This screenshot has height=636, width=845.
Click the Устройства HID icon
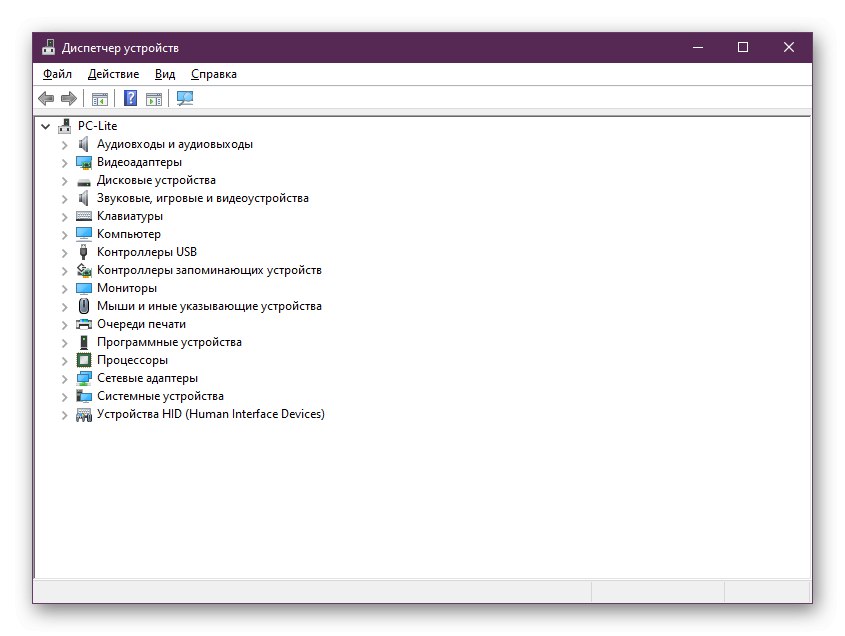click(84, 414)
